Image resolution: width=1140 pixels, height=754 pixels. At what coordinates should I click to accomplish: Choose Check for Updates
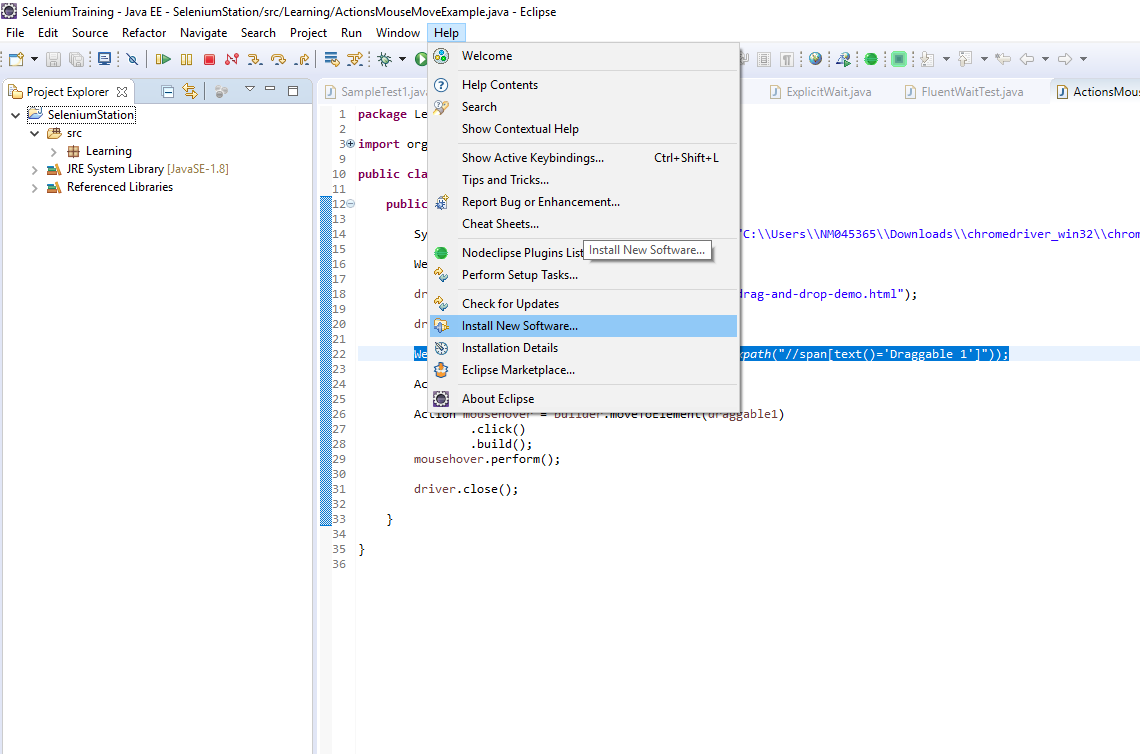584,304
